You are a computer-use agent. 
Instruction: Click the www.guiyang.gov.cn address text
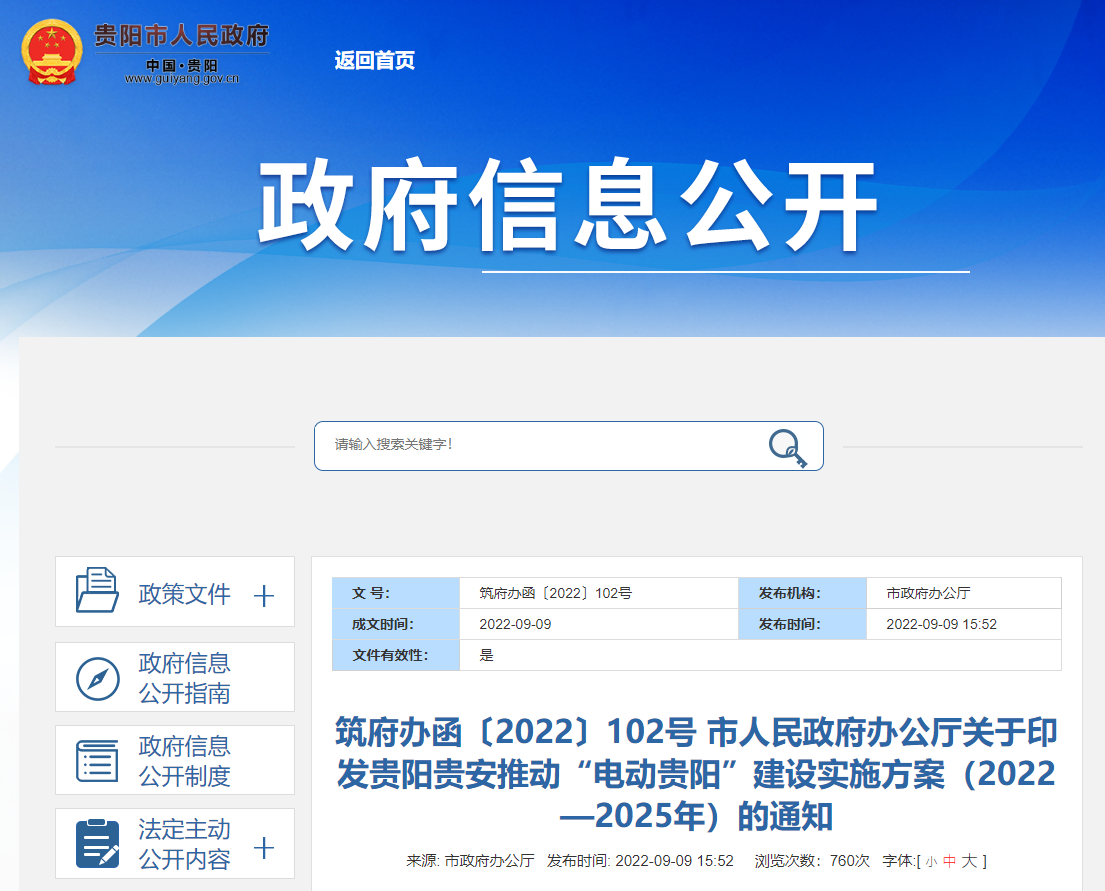(x=182, y=79)
